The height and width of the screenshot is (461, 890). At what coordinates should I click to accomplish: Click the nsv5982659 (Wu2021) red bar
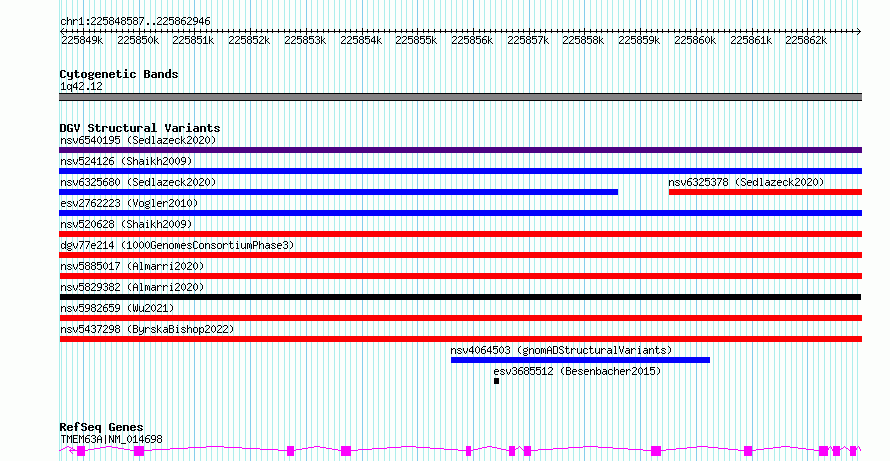[460, 318]
